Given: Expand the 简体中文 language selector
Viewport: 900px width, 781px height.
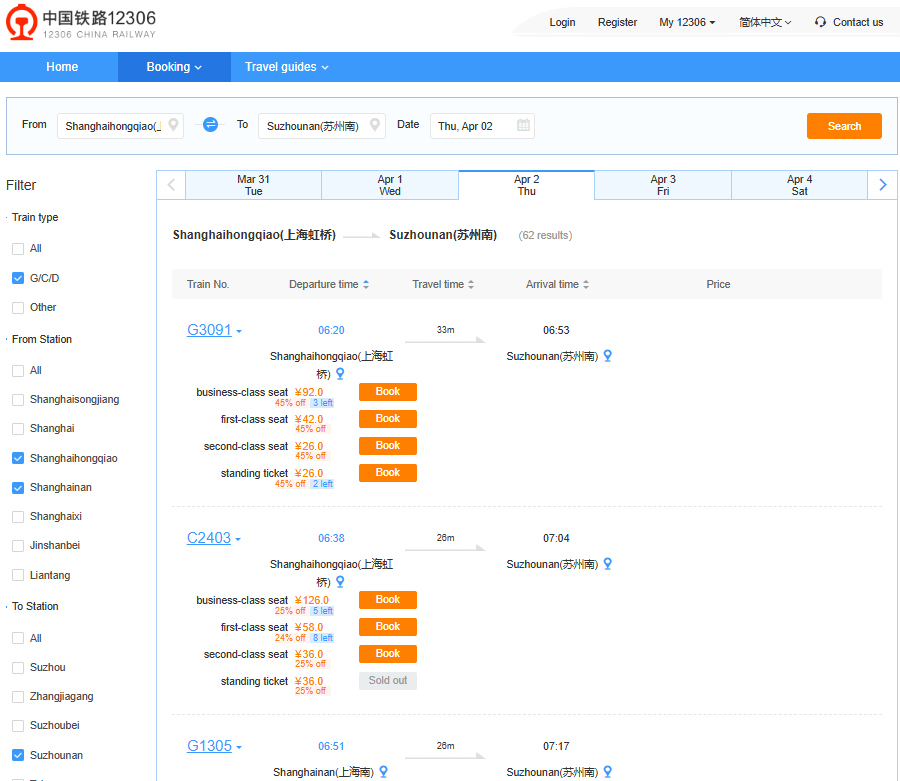Looking at the screenshot, I should point(765,22).
